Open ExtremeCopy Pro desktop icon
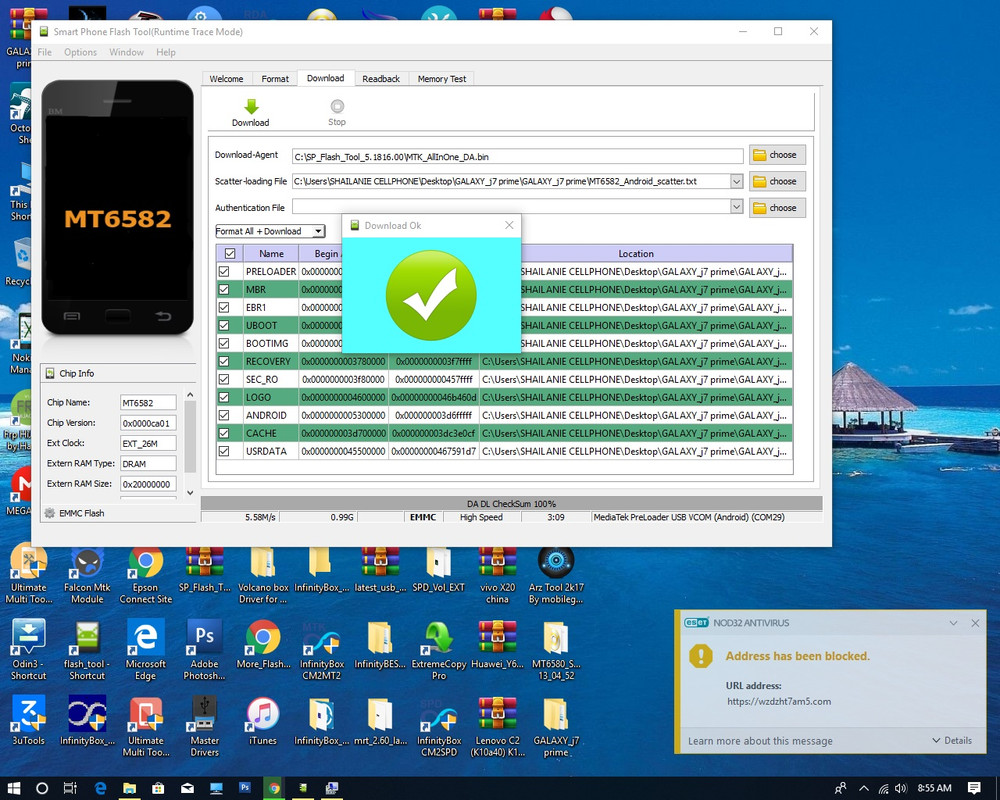The image size is (1000, 800). [x=439, y=650]
